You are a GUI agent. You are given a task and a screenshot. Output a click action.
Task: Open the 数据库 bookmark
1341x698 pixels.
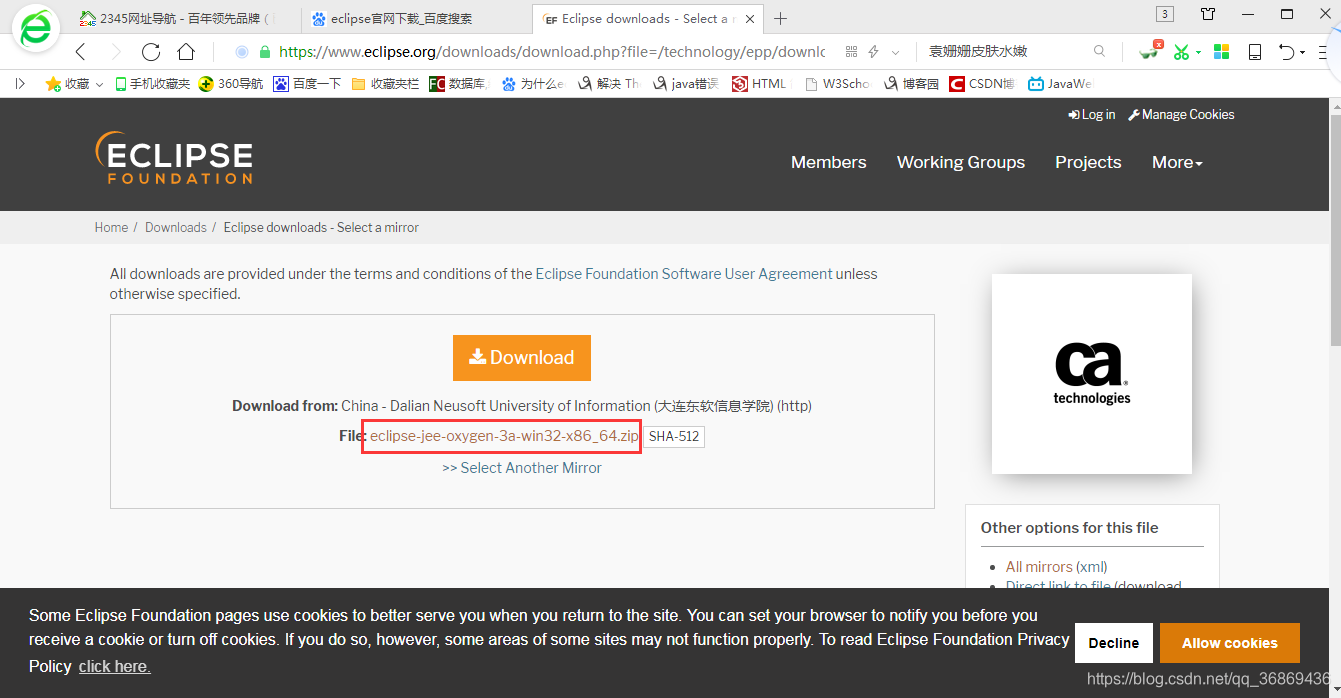click(x=457, y=84)
